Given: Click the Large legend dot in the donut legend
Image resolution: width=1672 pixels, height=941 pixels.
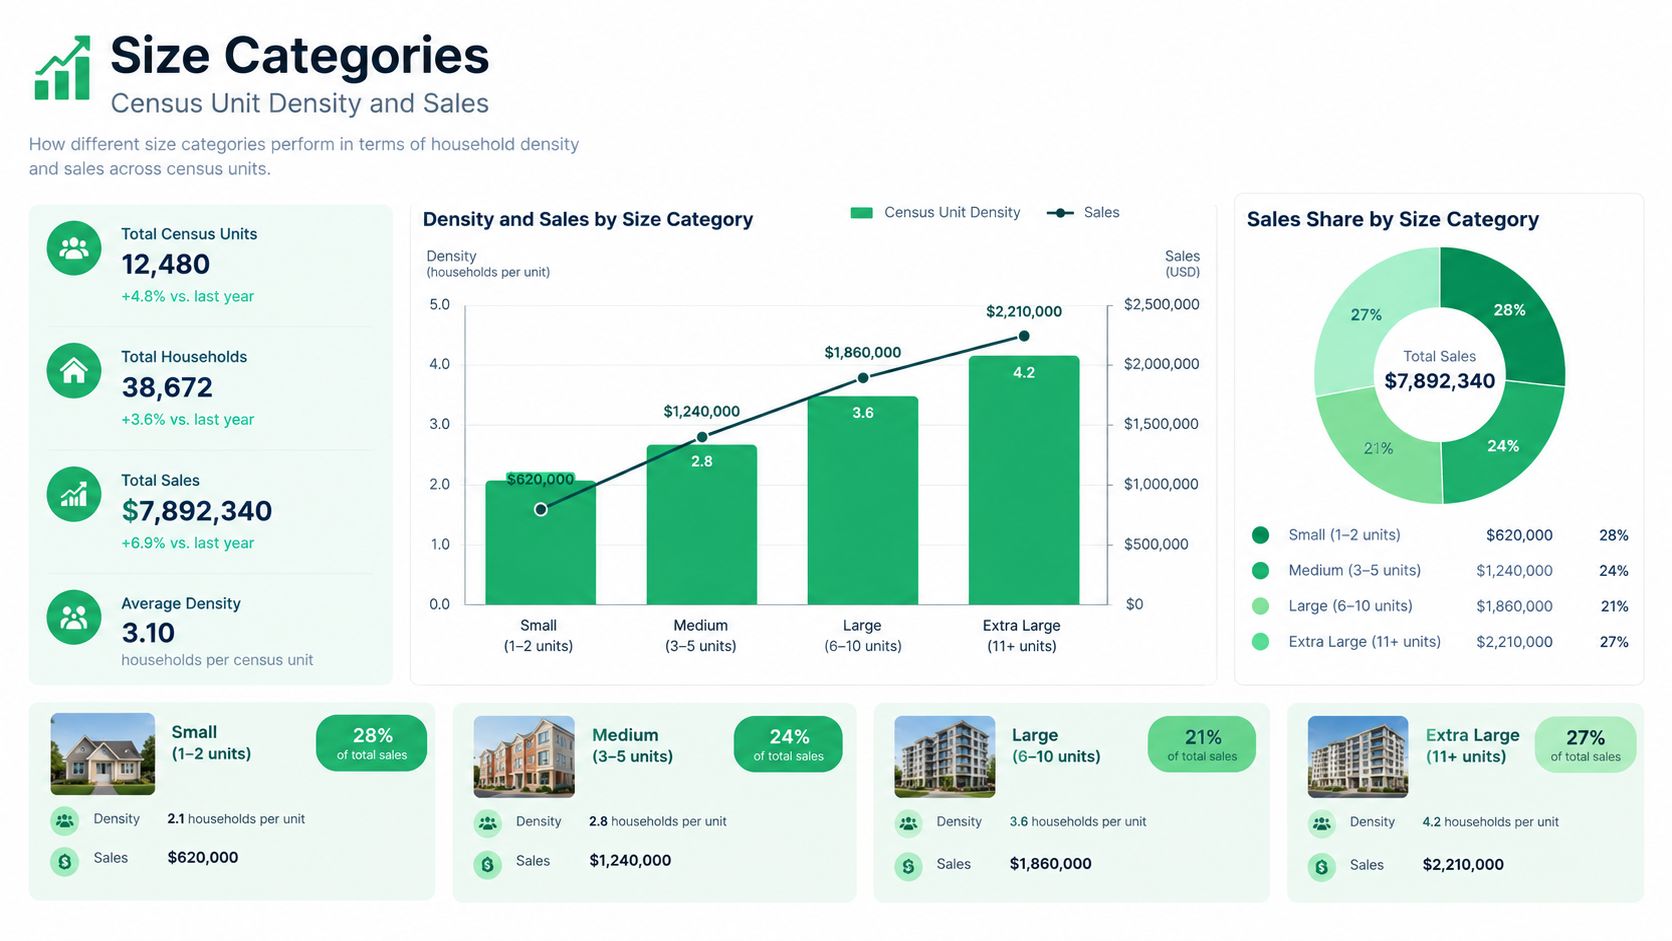Looking at the screenshot, I should 1260,606.
